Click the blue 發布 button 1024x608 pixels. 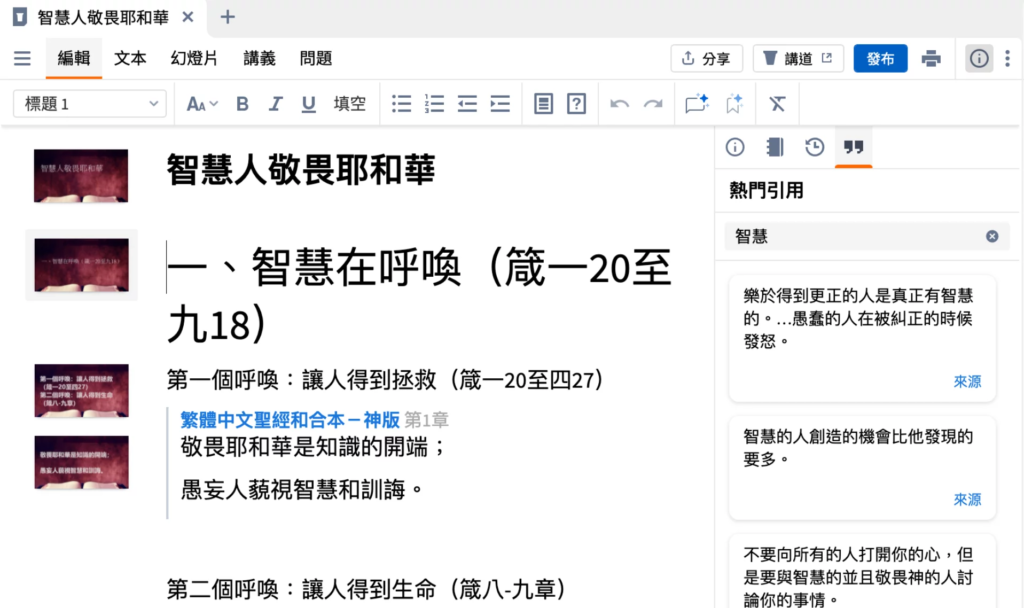[x=880, y=59]
